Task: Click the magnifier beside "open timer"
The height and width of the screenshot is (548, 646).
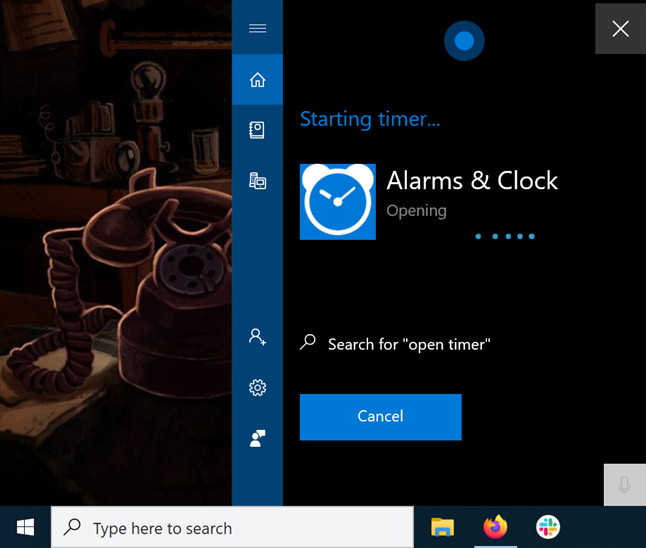Action: pyautogui.click(x=308, y=342)
